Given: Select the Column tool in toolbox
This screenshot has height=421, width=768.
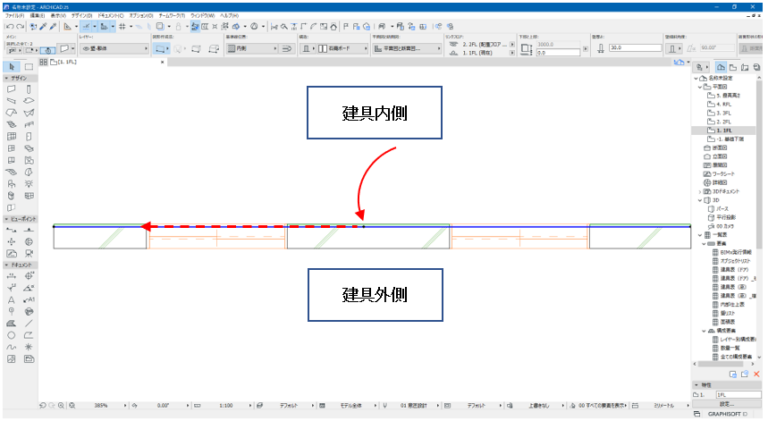Looking at the screenshot, I should click(29, 89).
